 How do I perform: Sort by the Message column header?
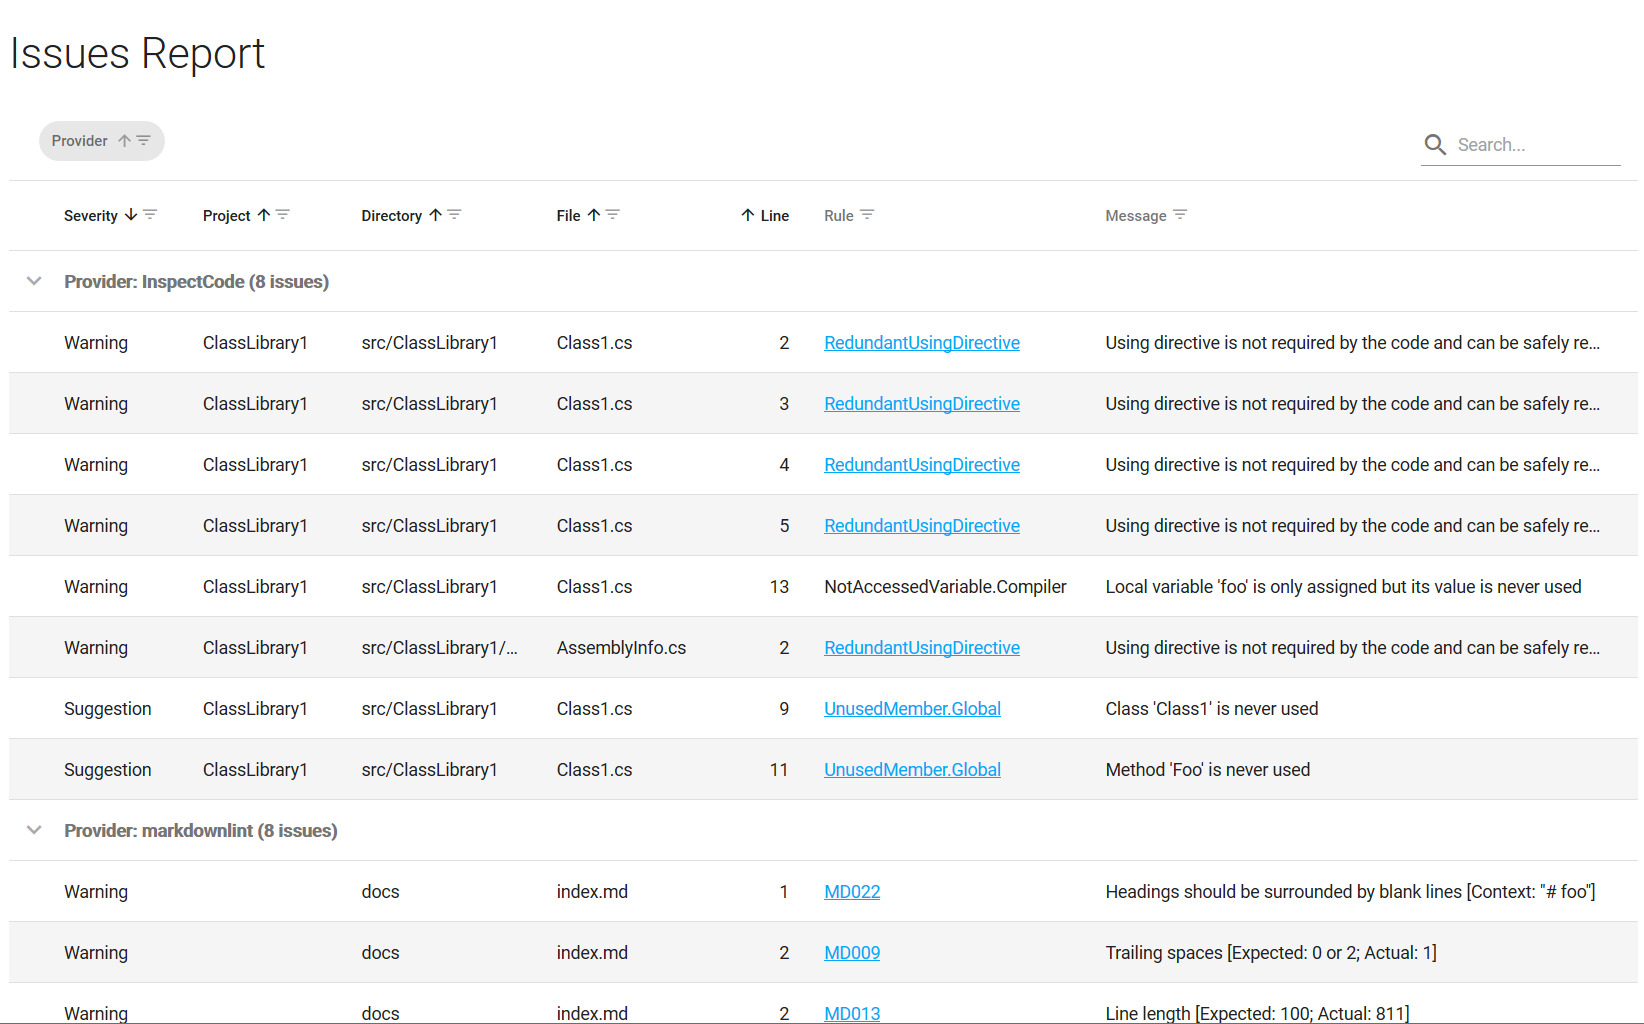pos(1136,216)
